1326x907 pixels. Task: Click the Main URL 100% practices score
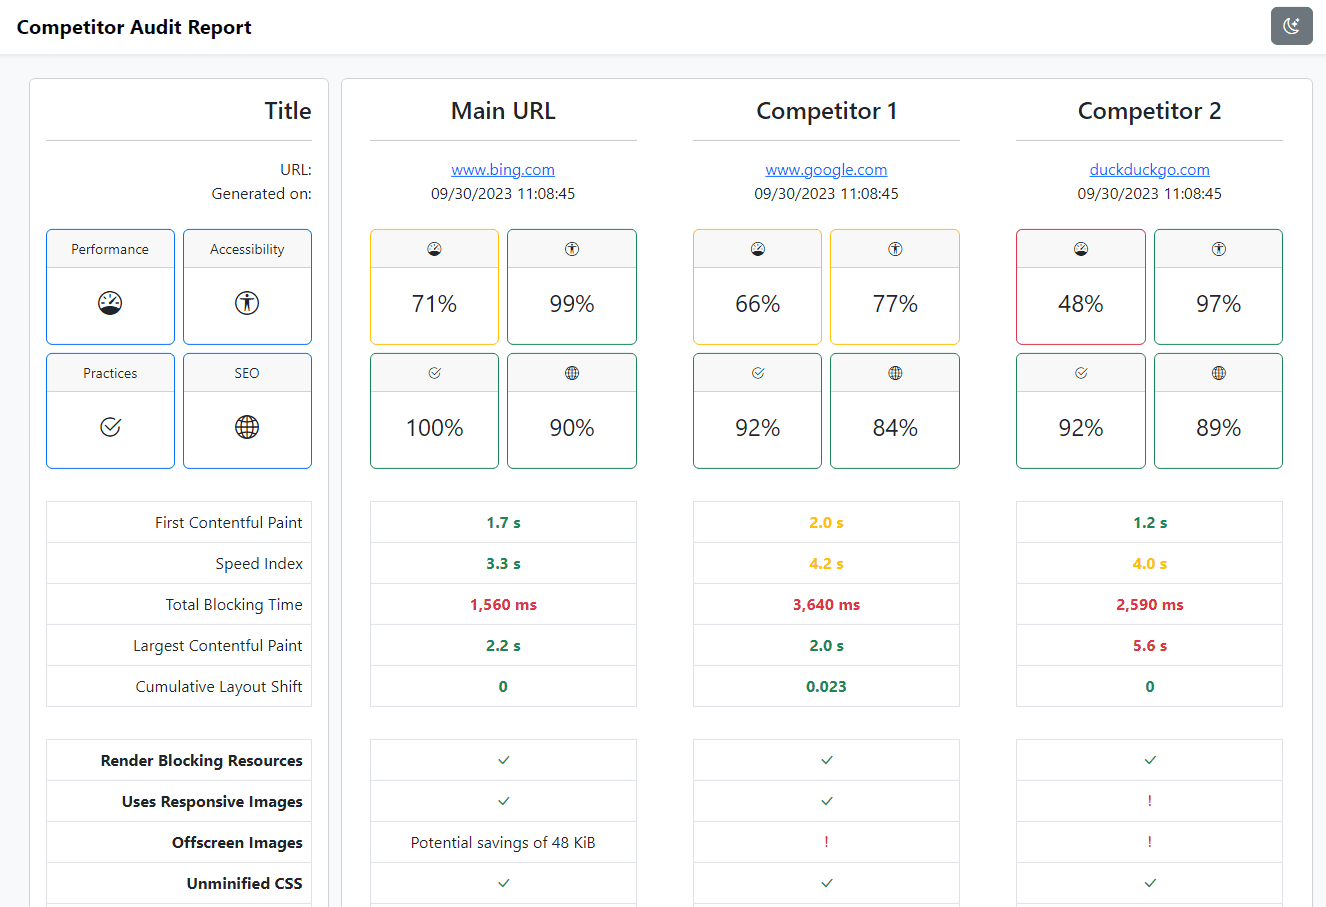click(x=434, y=428)
